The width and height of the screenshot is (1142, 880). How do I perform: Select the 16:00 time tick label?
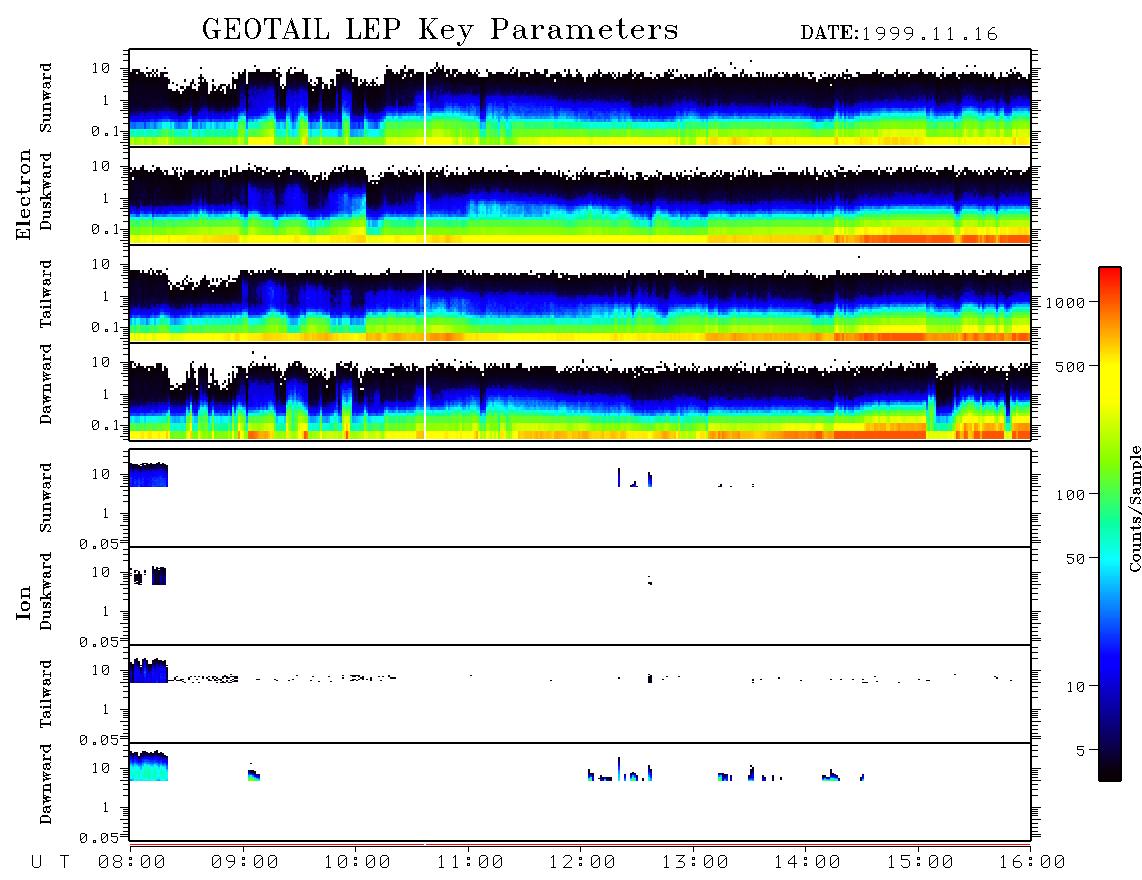pyautogui.click(x=1032, y=863)
